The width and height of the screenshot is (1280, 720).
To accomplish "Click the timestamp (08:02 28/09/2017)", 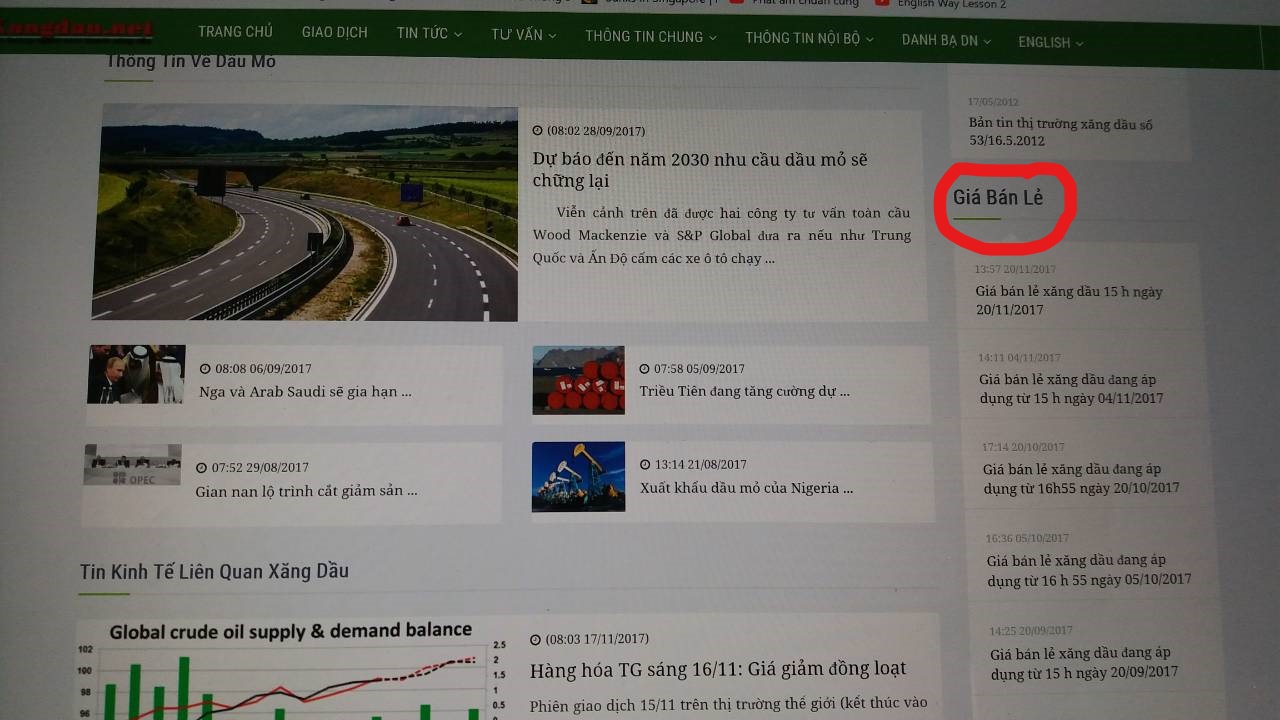I will [x=596, y=131].
